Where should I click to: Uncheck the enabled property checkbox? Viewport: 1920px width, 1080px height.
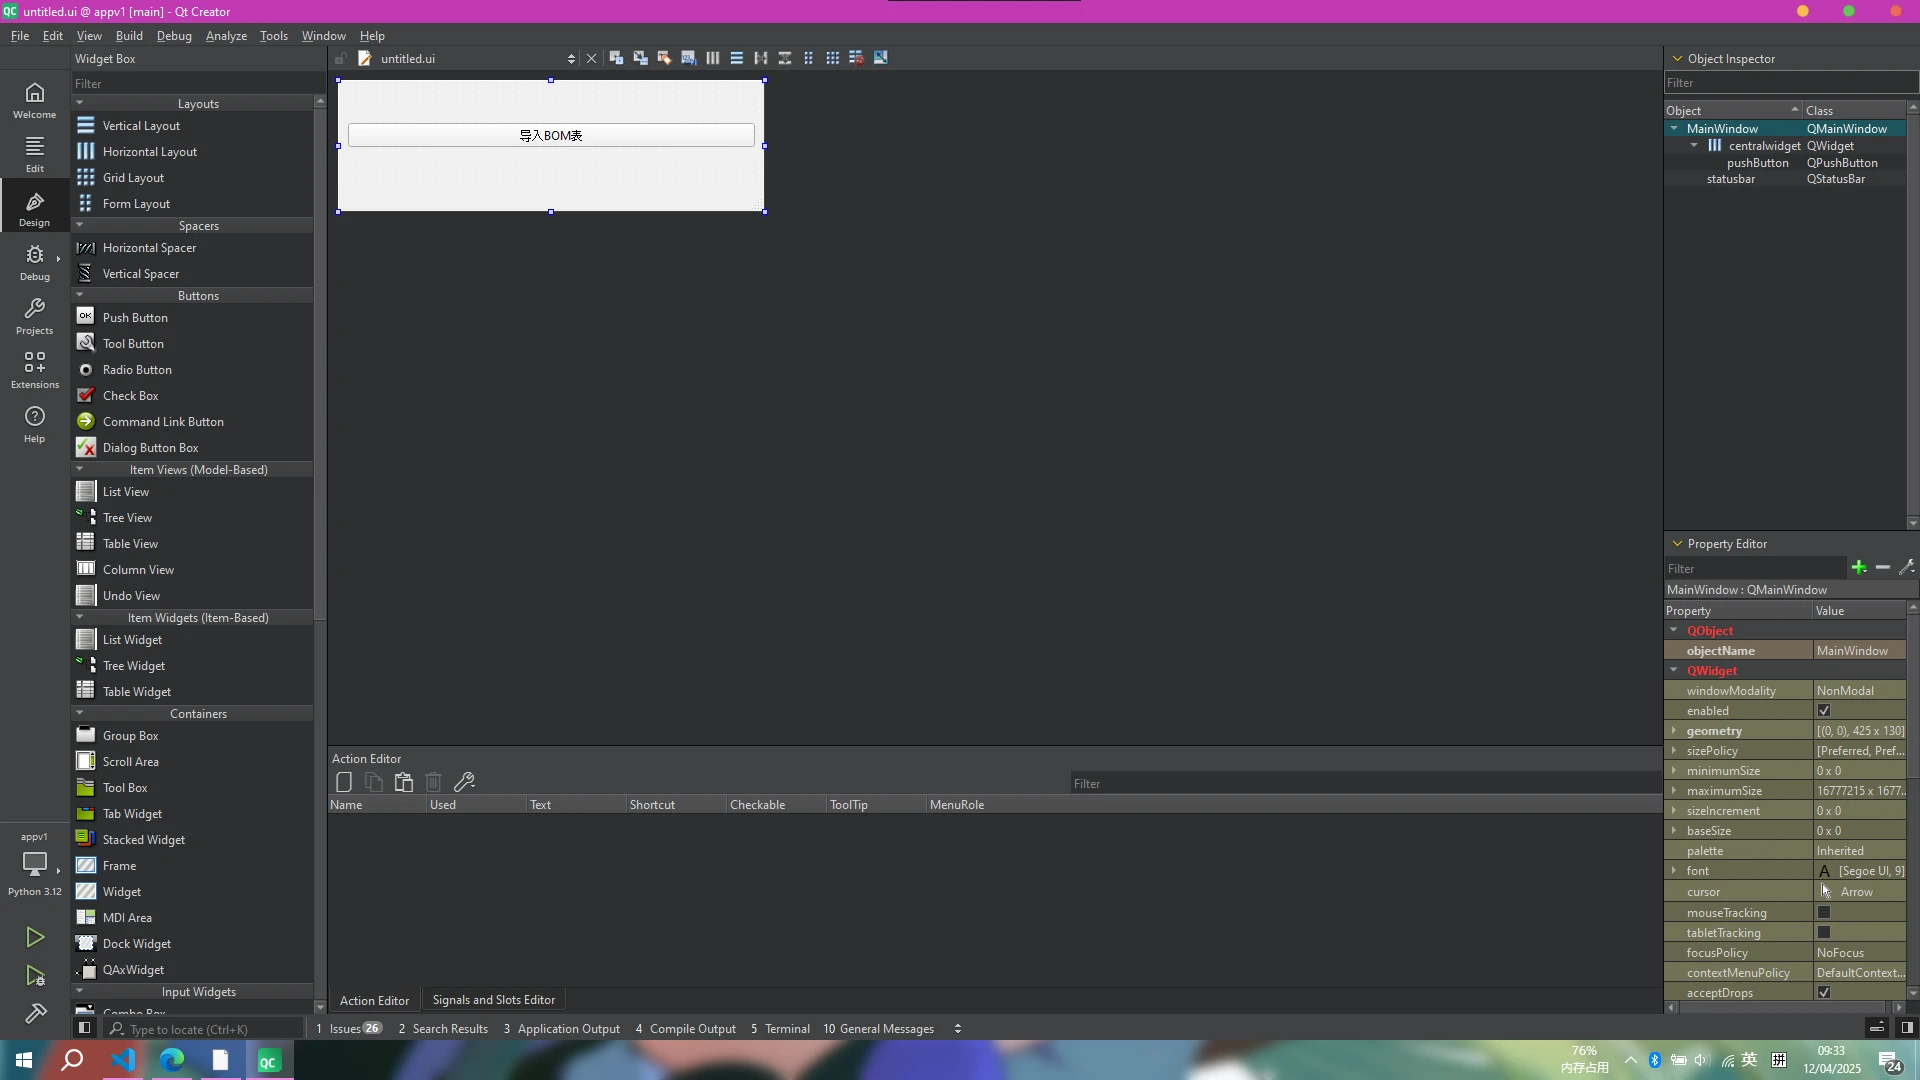click(1824, 711)
